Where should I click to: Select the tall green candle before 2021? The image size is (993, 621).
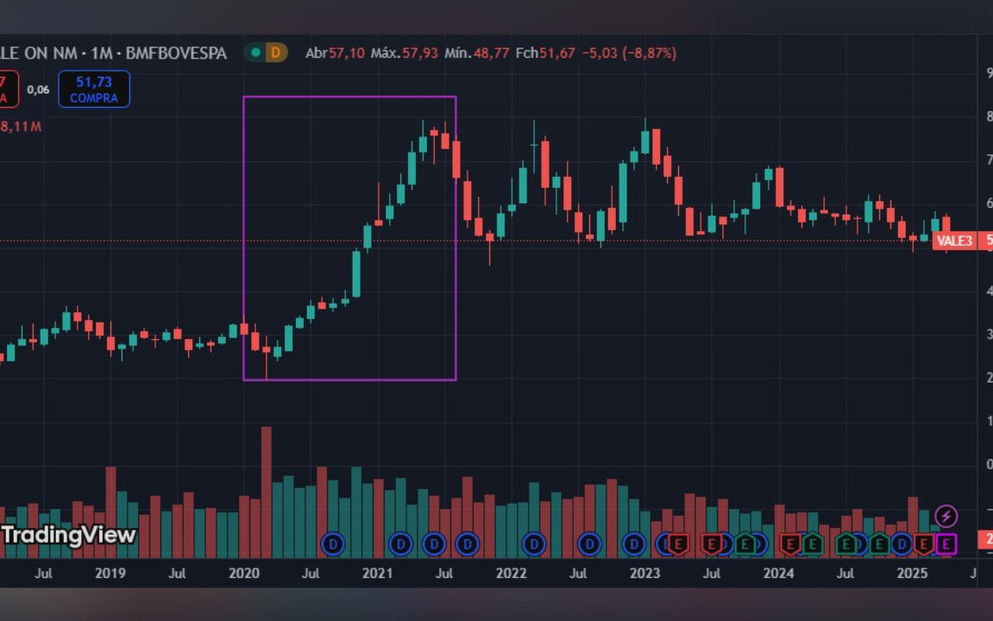[356, 273]
